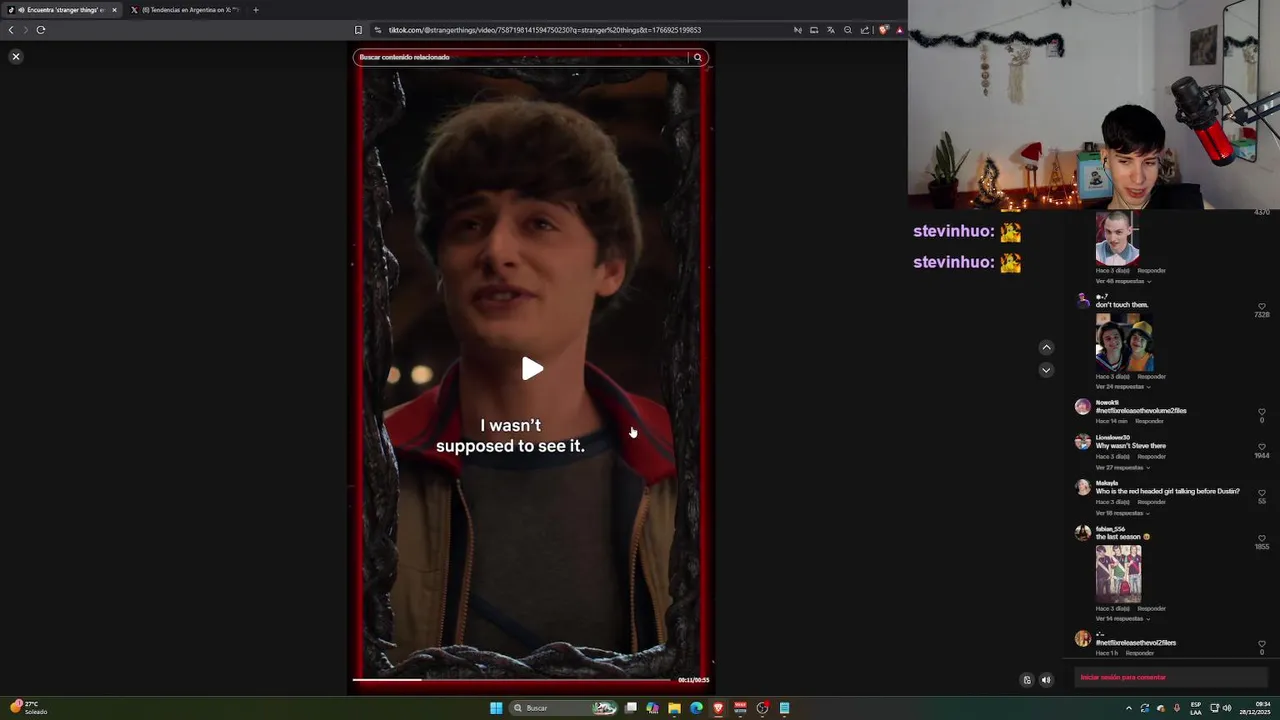Click the translate page icon in address bar

point(830,30)
